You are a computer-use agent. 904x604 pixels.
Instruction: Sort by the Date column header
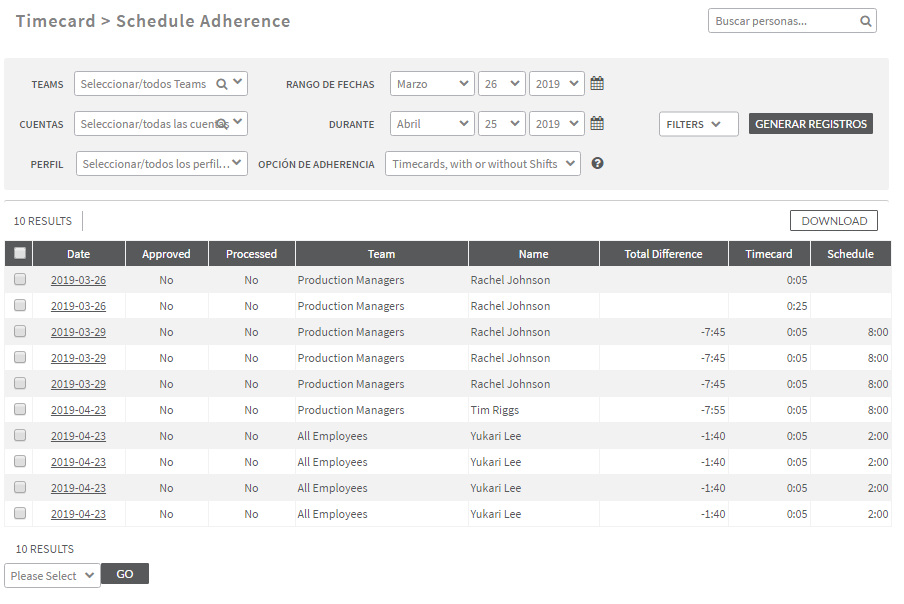tap(78, 254)
